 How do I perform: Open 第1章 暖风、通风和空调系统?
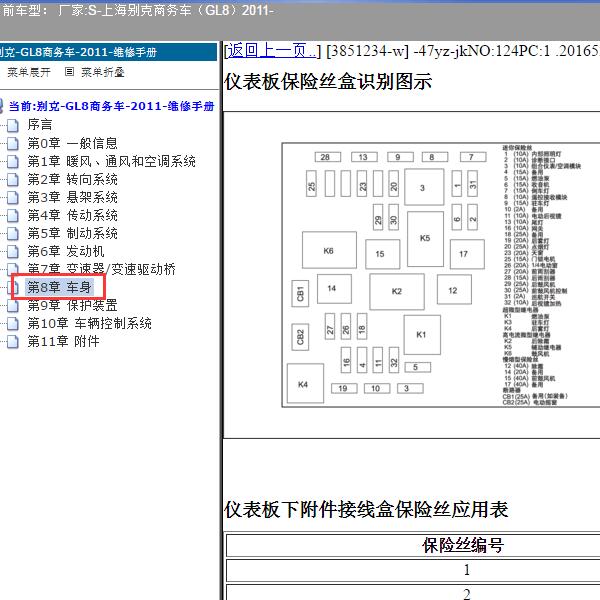pos(111,161)
